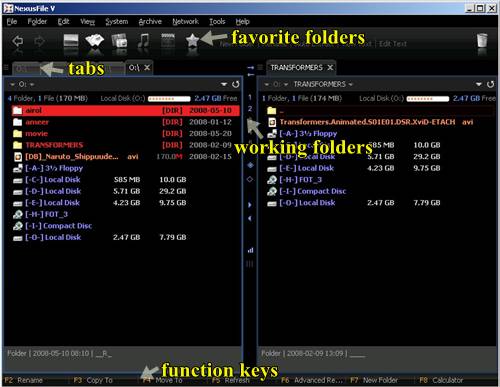The width and height of the screenshot is (500, 387).
Task: Click F6 Advanced Re... function key button
Action: (x=312, y=380)
